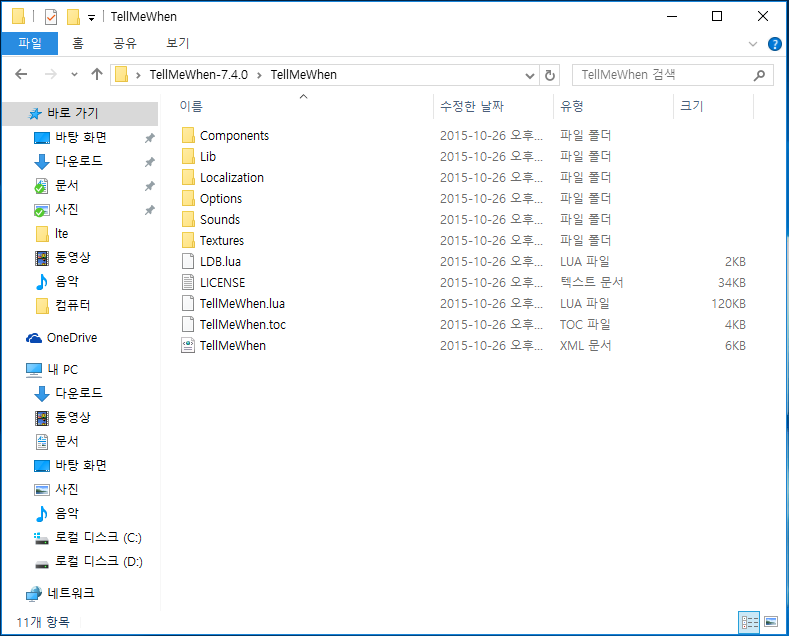Select the Sounds folder icon
Viewport: 789px width, 636px height.
tap(188, 219)
